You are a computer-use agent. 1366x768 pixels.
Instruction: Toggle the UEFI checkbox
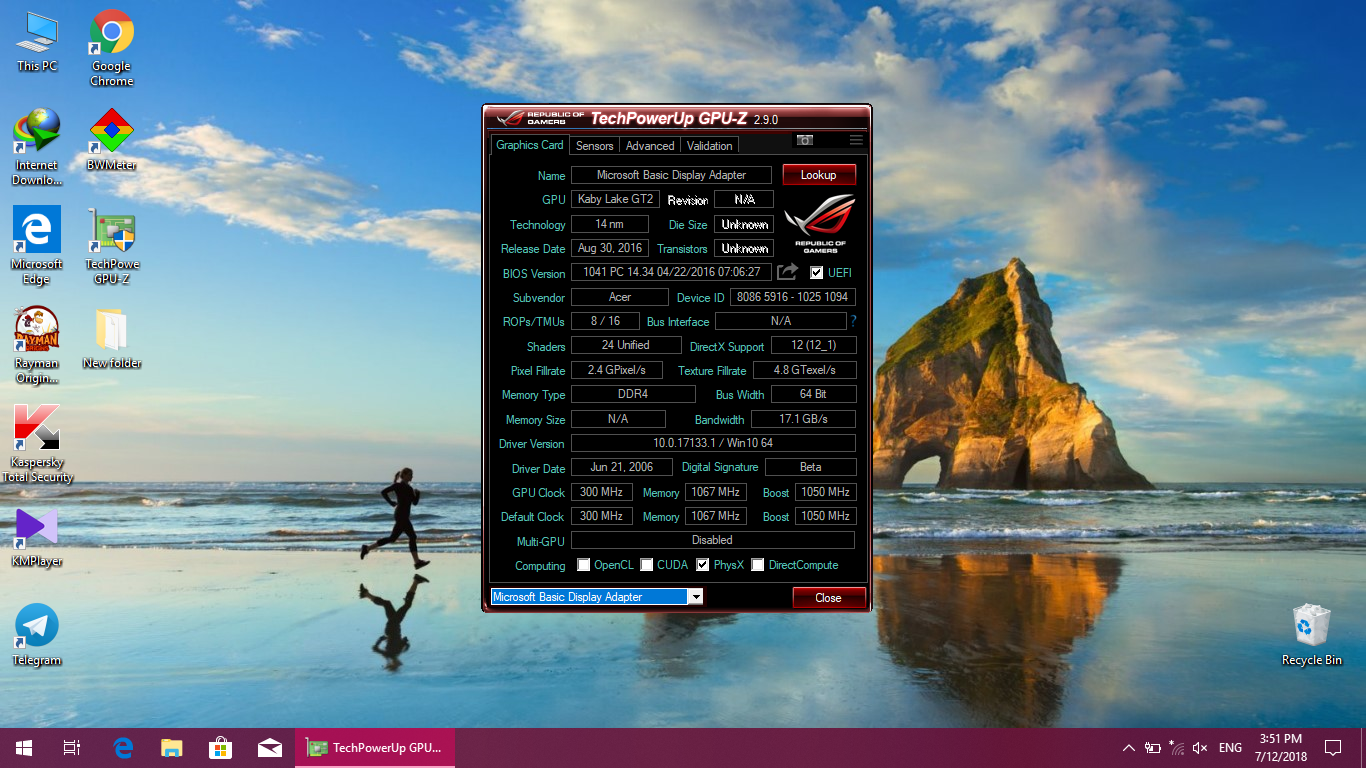[x=817, y=272]
